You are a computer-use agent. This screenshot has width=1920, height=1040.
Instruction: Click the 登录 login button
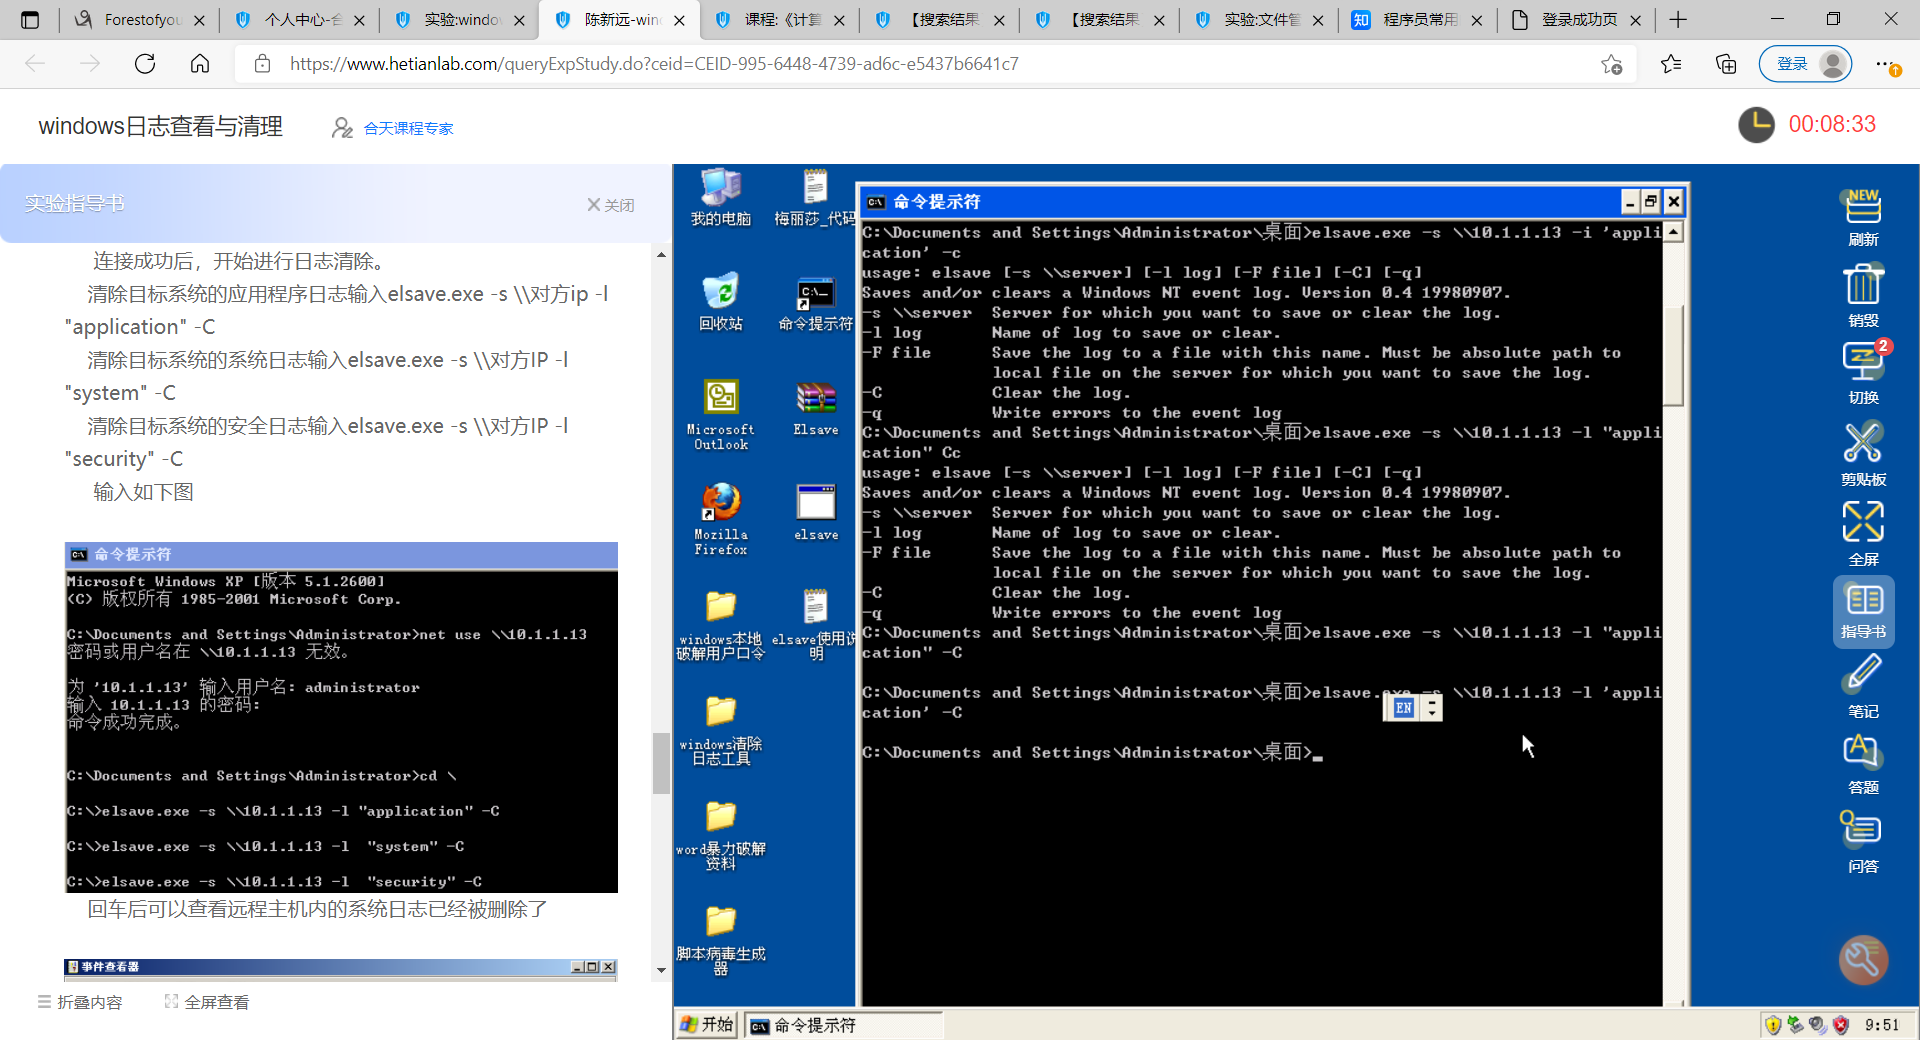coord(1805,64)
